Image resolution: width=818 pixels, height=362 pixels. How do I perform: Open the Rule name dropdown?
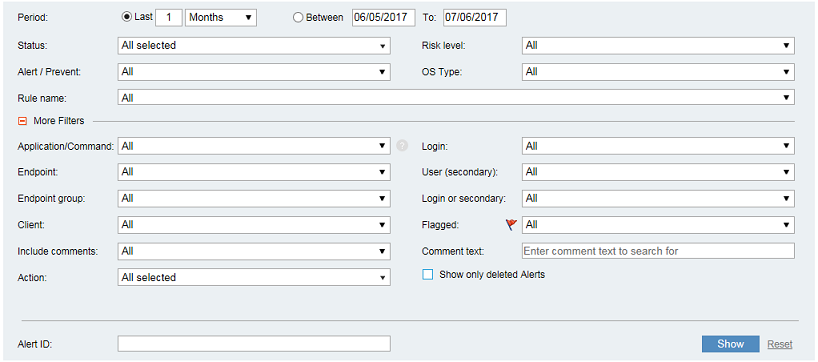tap(456, 98)
